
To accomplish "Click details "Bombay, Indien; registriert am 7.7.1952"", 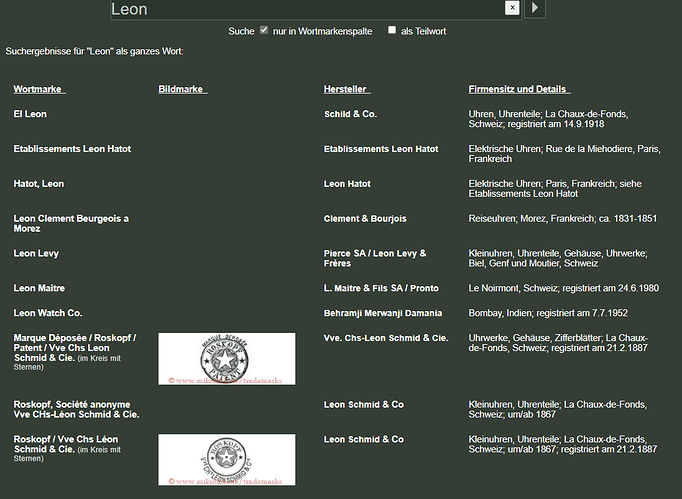I will pyautogui.click(x=548, y=313).
